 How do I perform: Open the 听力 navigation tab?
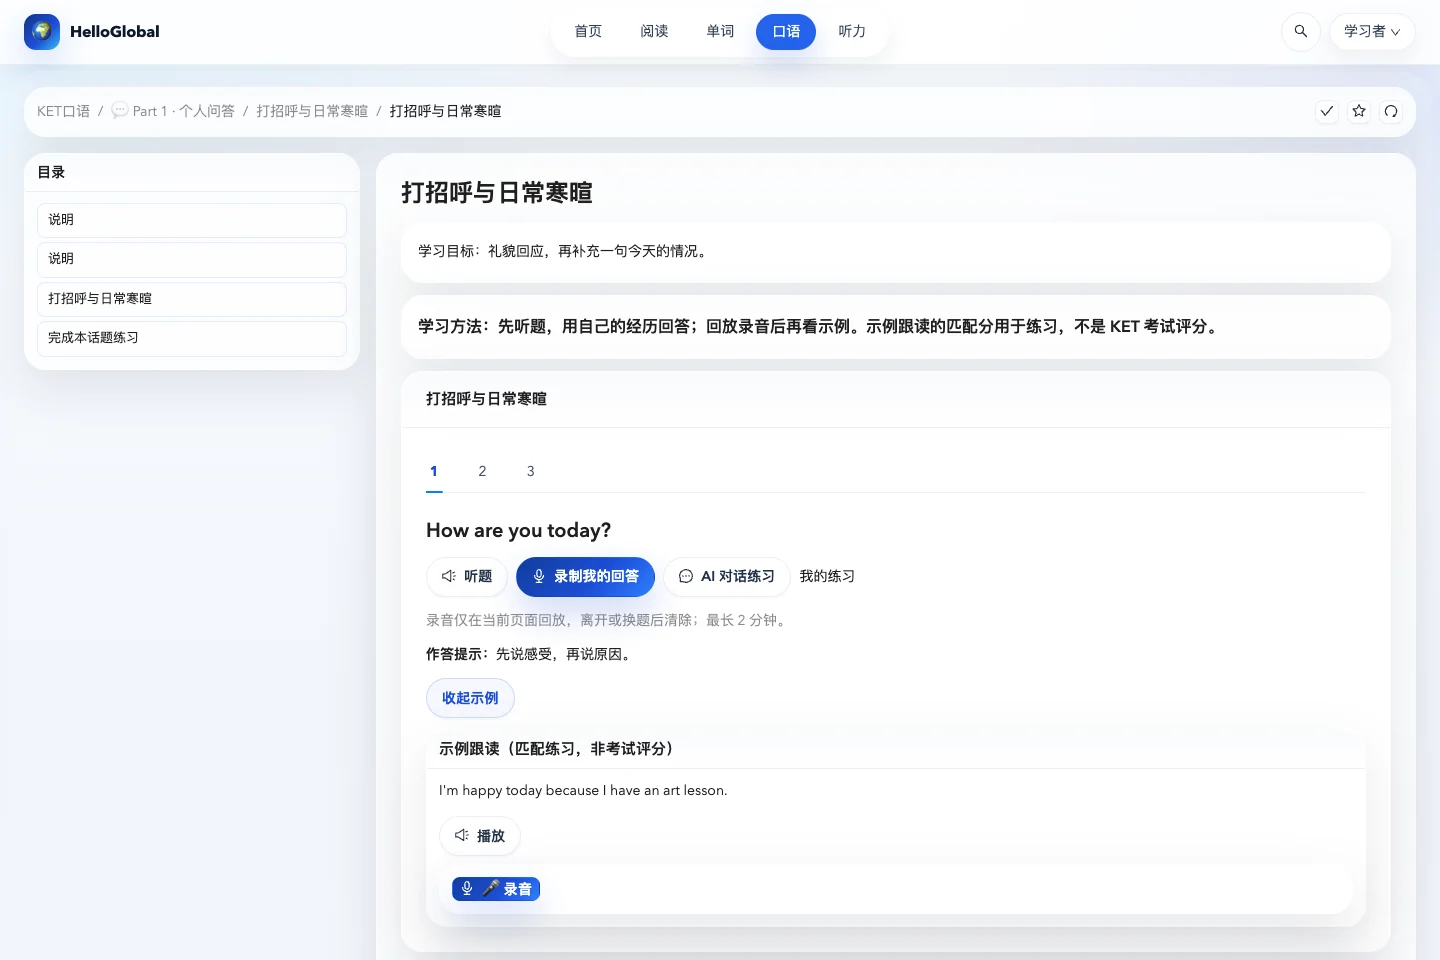(852, 32)
